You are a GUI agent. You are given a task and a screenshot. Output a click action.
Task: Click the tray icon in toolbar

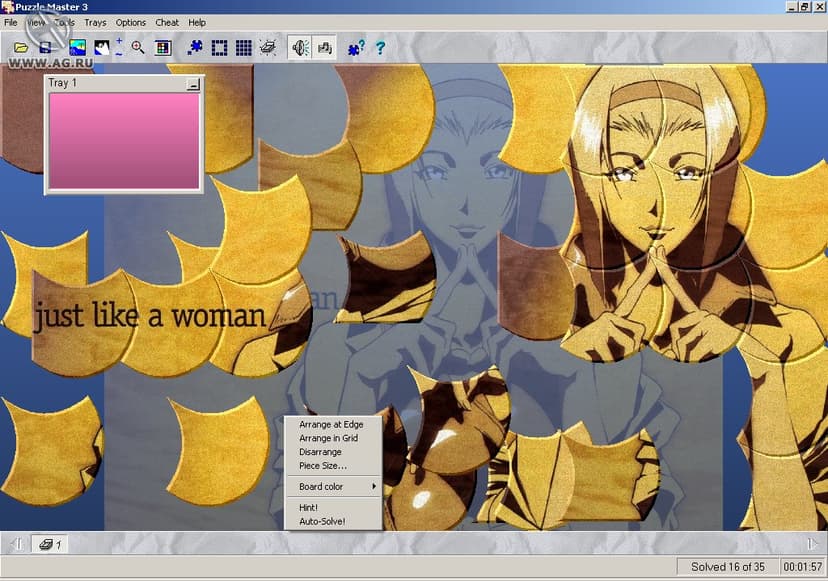(268, 48)
